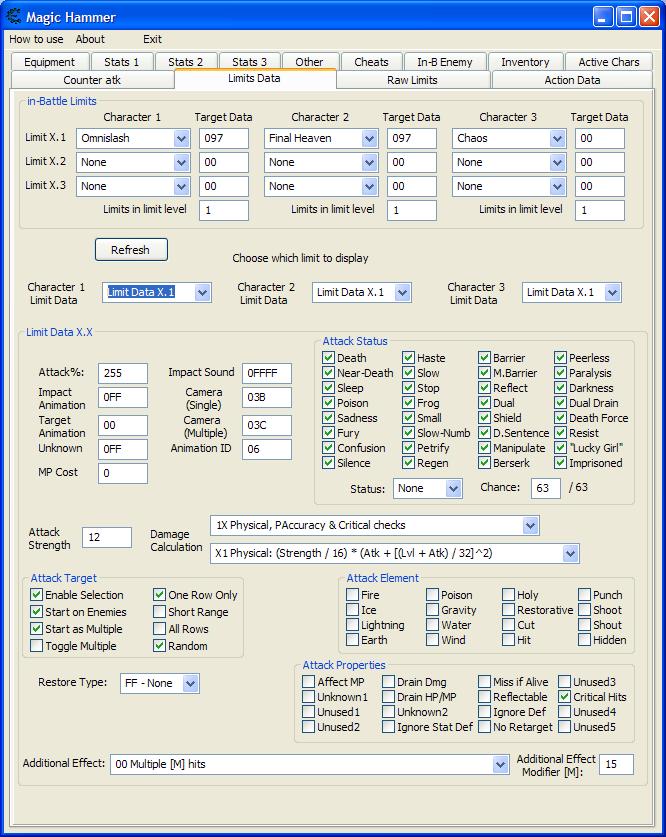Click the Magic Hammer app icon in title bar

(13, 16)
